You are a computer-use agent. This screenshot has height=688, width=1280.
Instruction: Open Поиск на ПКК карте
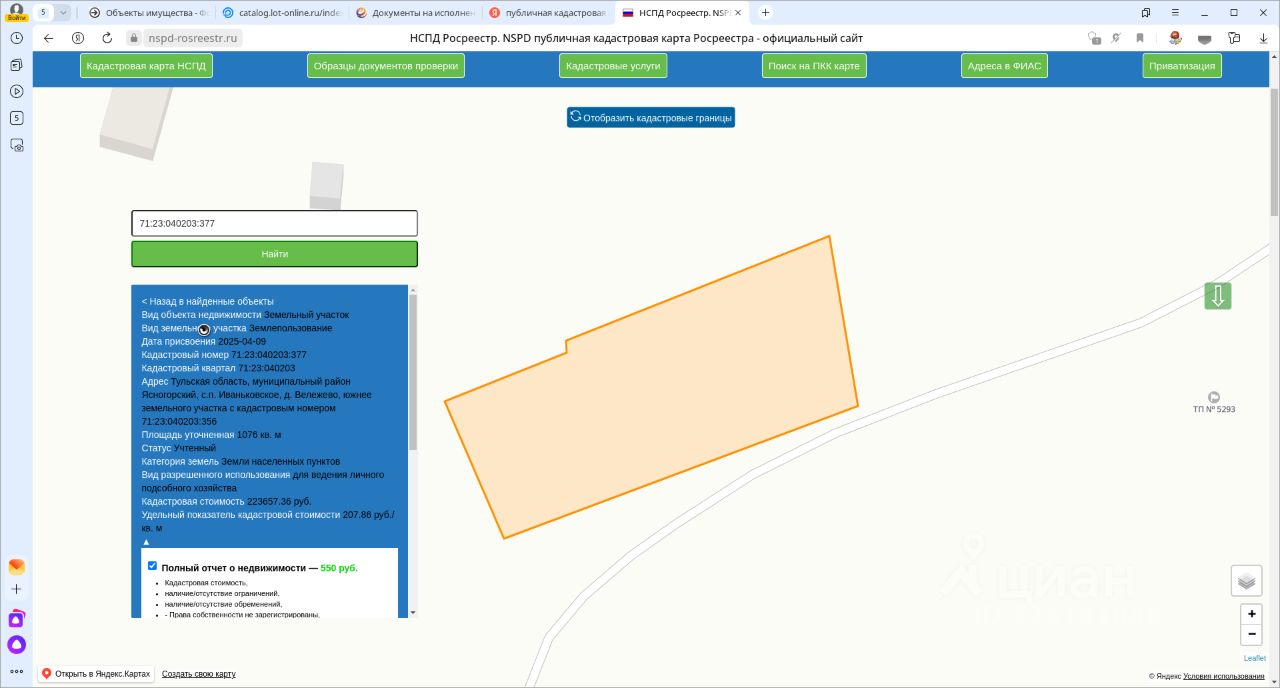[814, 66]
